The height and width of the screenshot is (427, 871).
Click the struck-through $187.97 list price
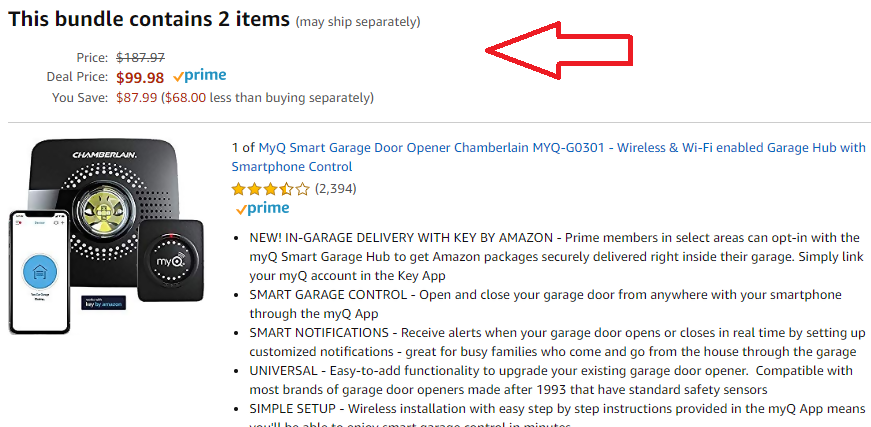(x=141, y=57)
